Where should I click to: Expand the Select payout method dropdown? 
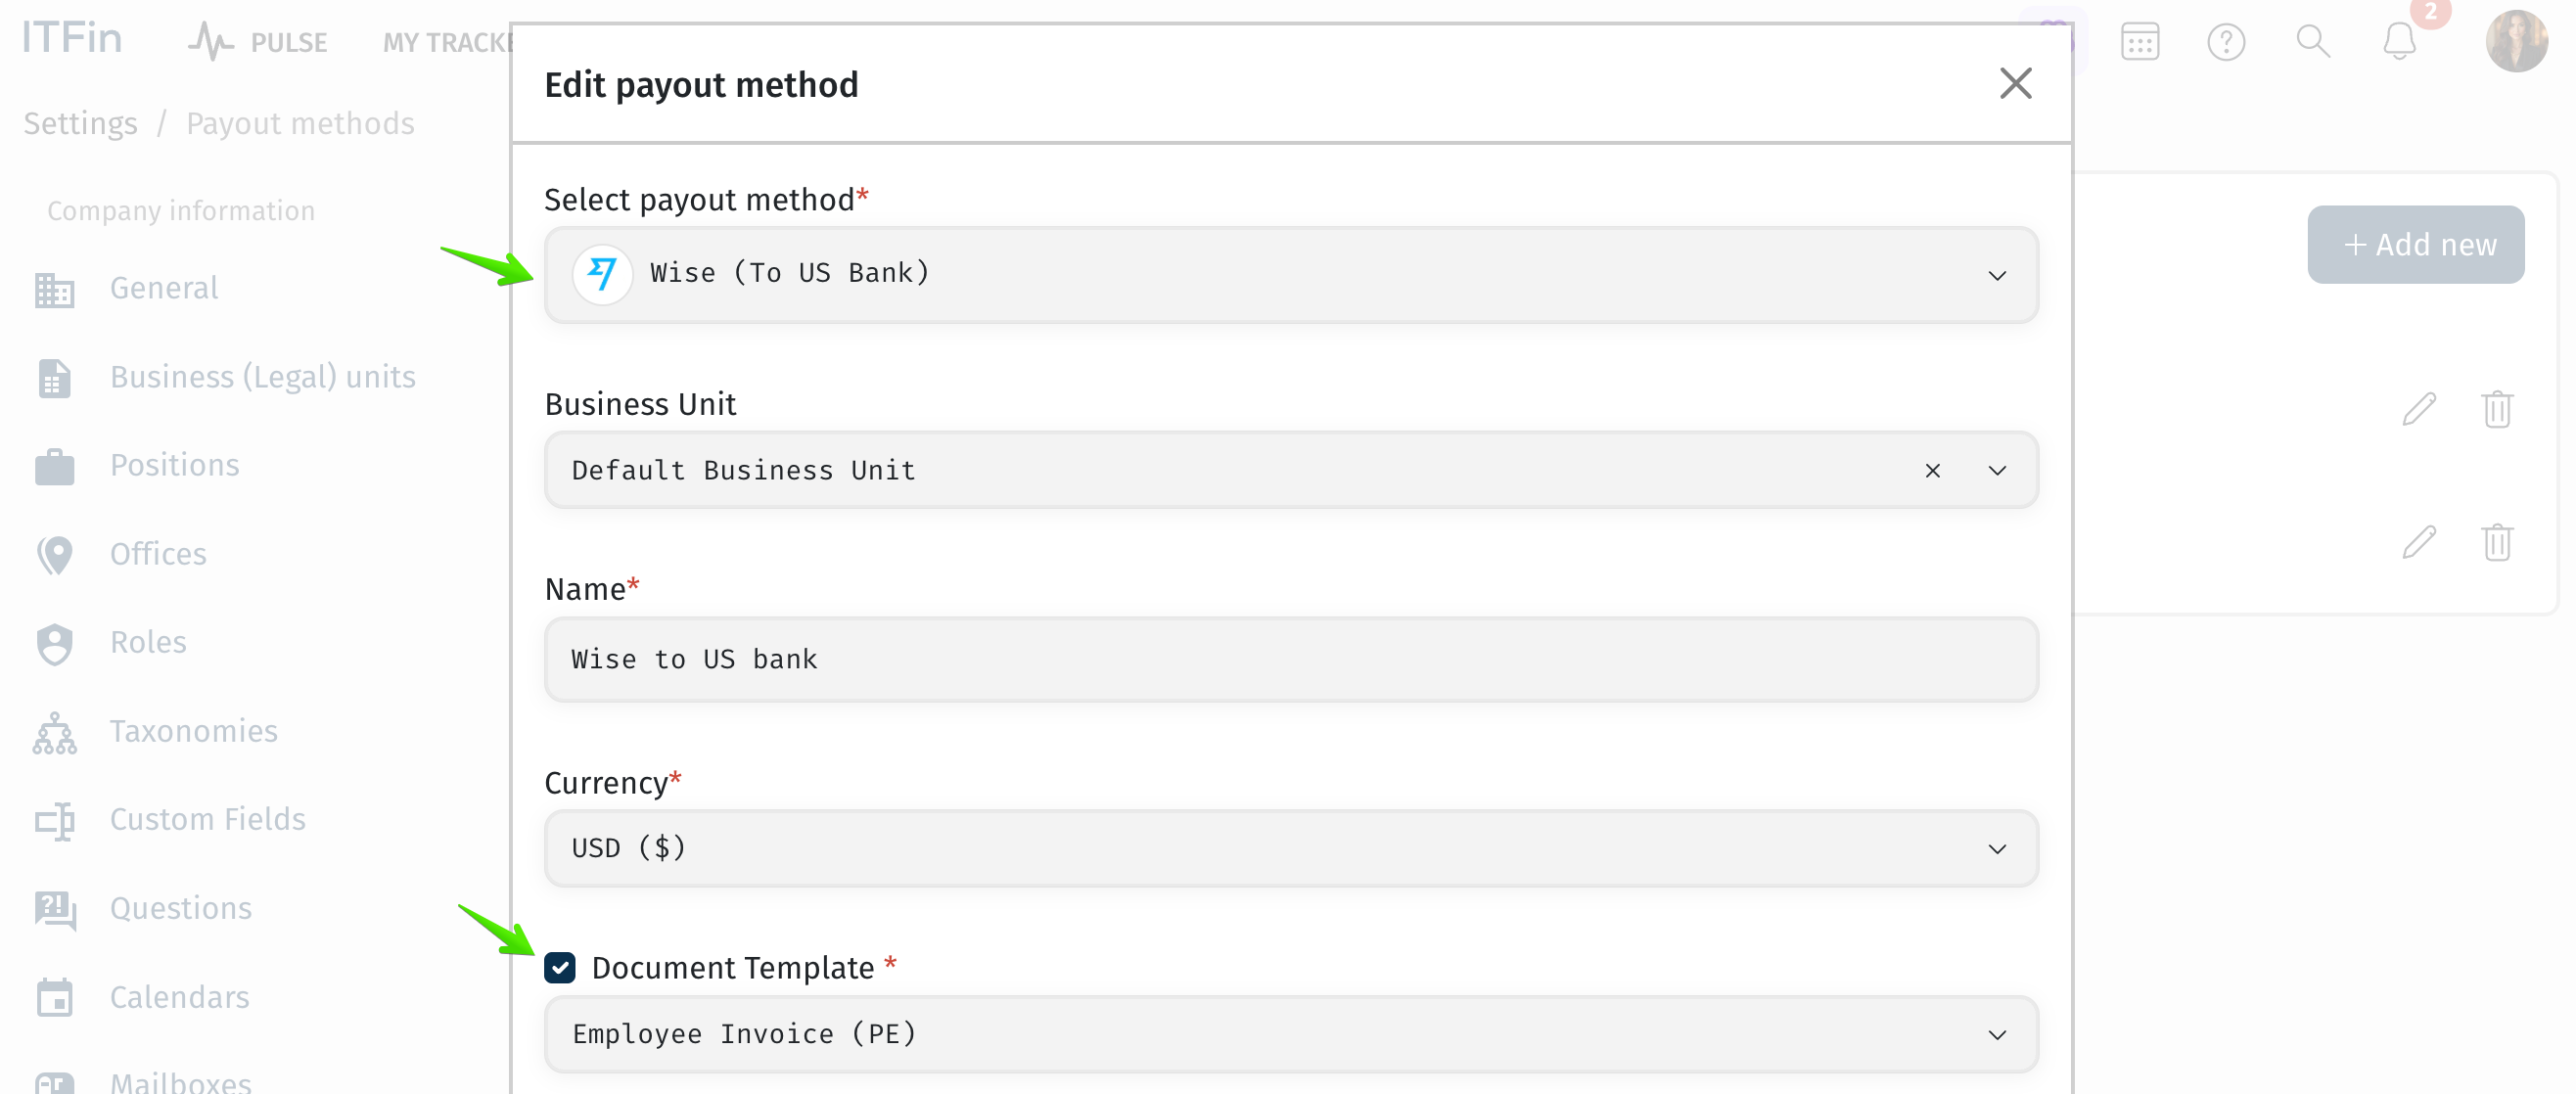pyautogui.click(x=1291, y=274)
